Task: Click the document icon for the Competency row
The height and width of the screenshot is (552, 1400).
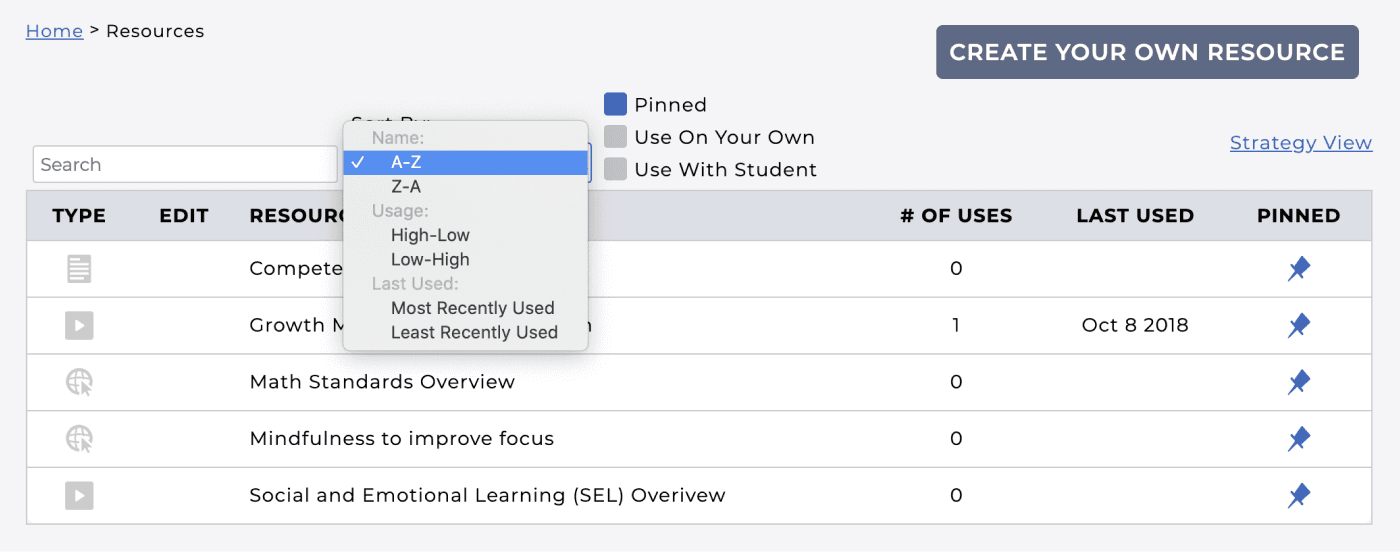Action: click(79, 268)
